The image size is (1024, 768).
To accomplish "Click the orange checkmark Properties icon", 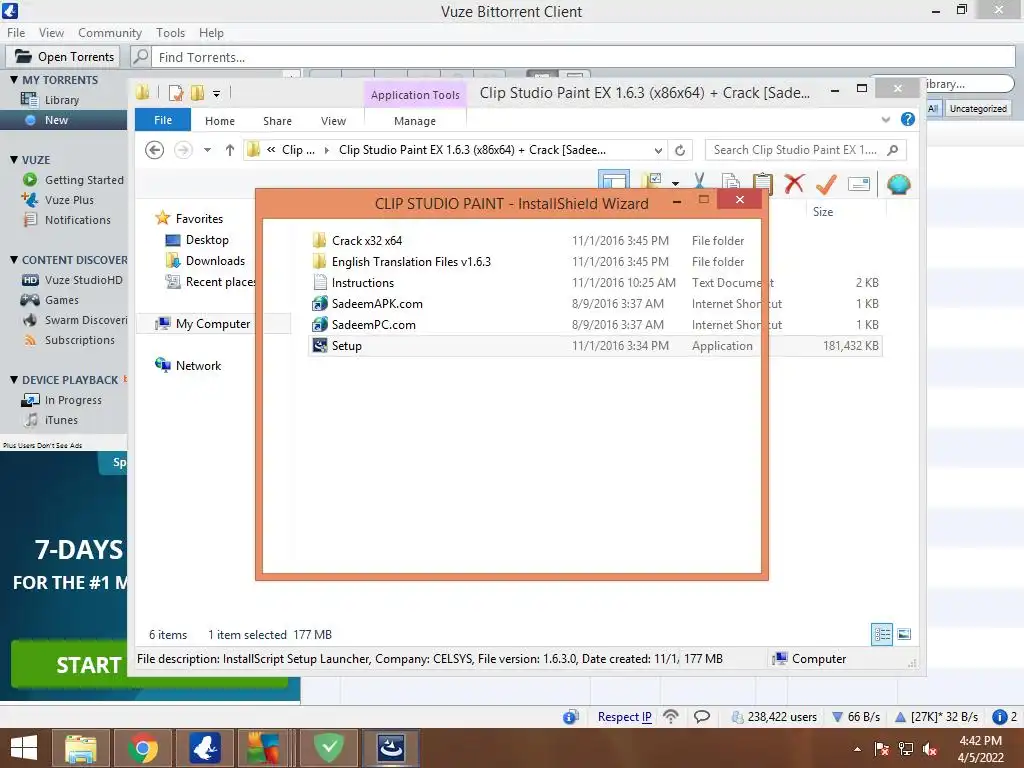I will (826, 184).
